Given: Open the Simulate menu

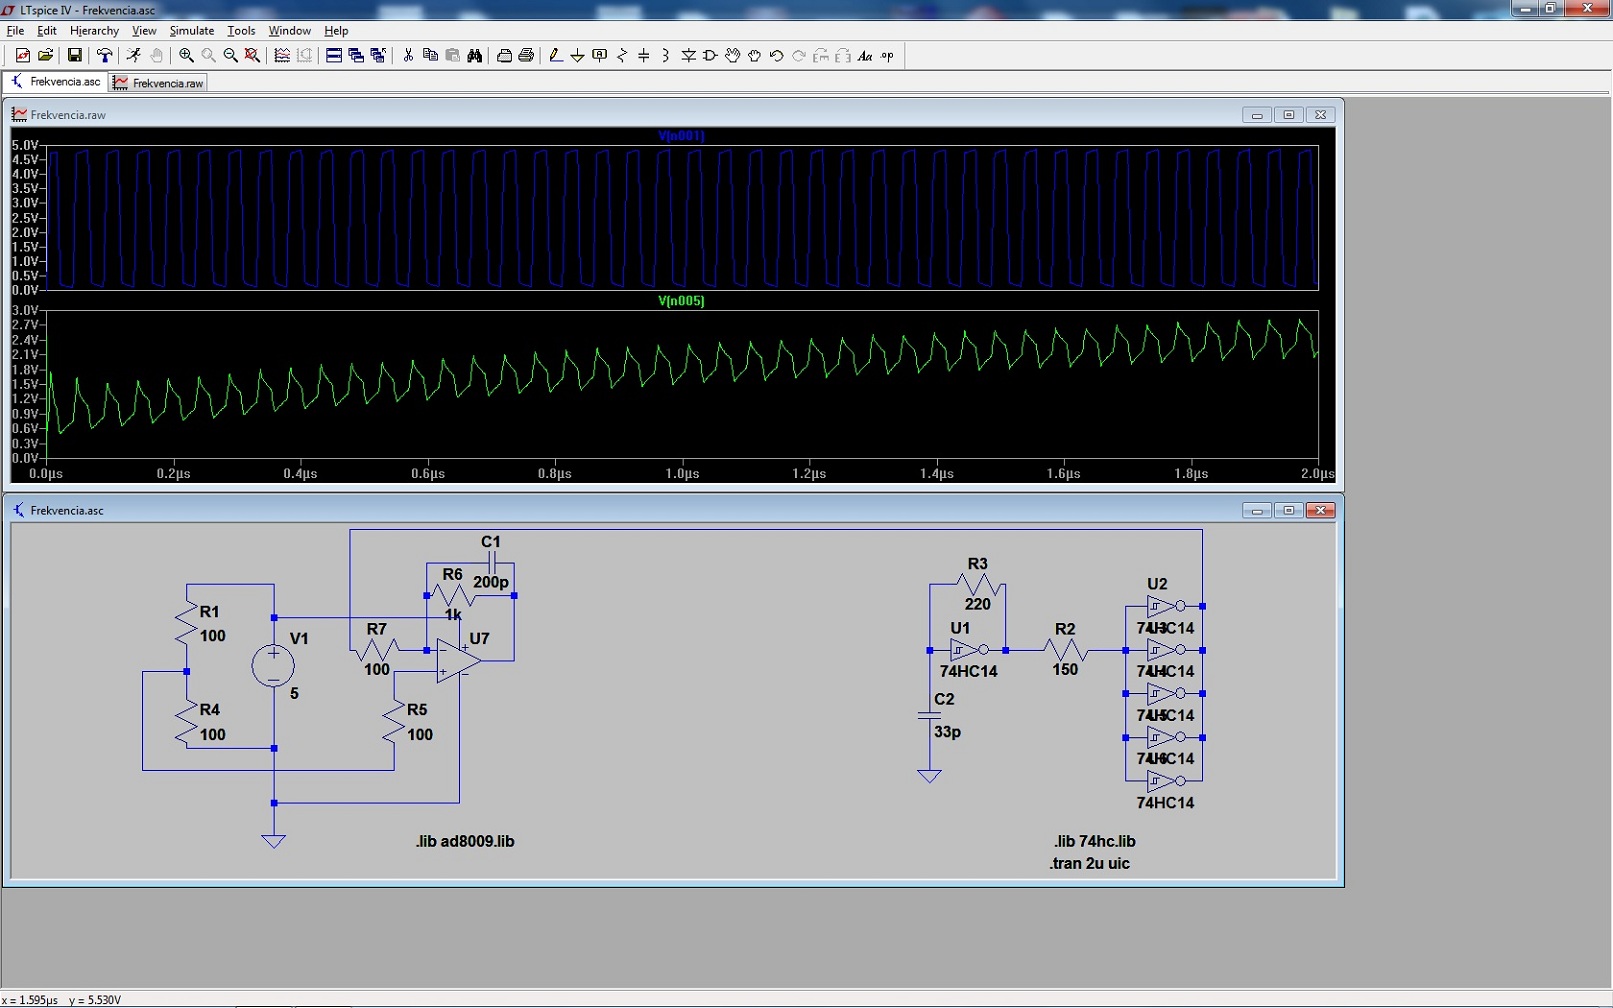Looking at the screenshot, I should tap(191, 31).
